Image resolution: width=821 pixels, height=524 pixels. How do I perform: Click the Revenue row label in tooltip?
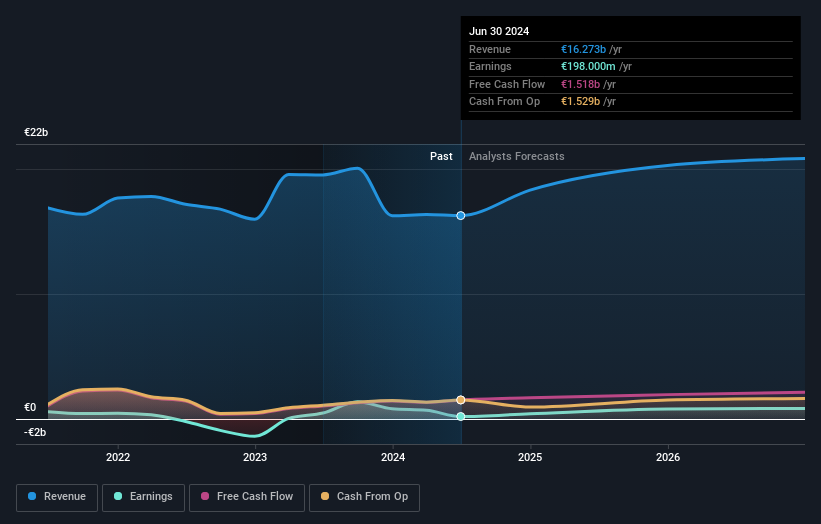490,49
